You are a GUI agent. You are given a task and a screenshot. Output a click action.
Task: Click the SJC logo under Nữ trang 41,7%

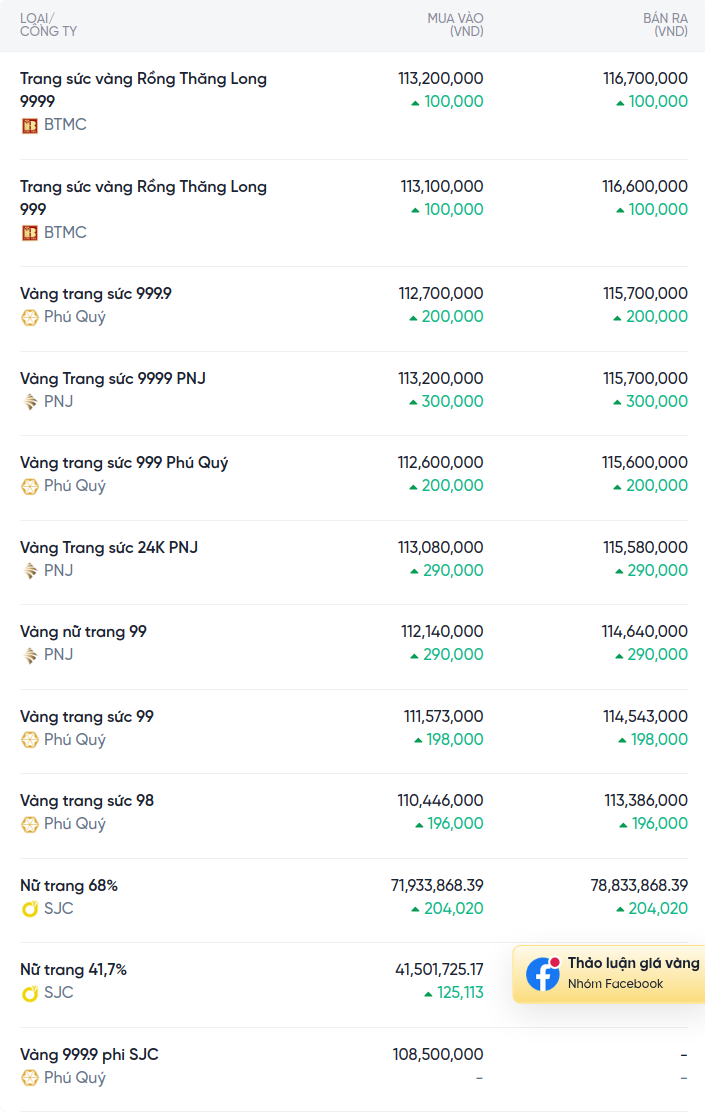(x=29, y=994)
